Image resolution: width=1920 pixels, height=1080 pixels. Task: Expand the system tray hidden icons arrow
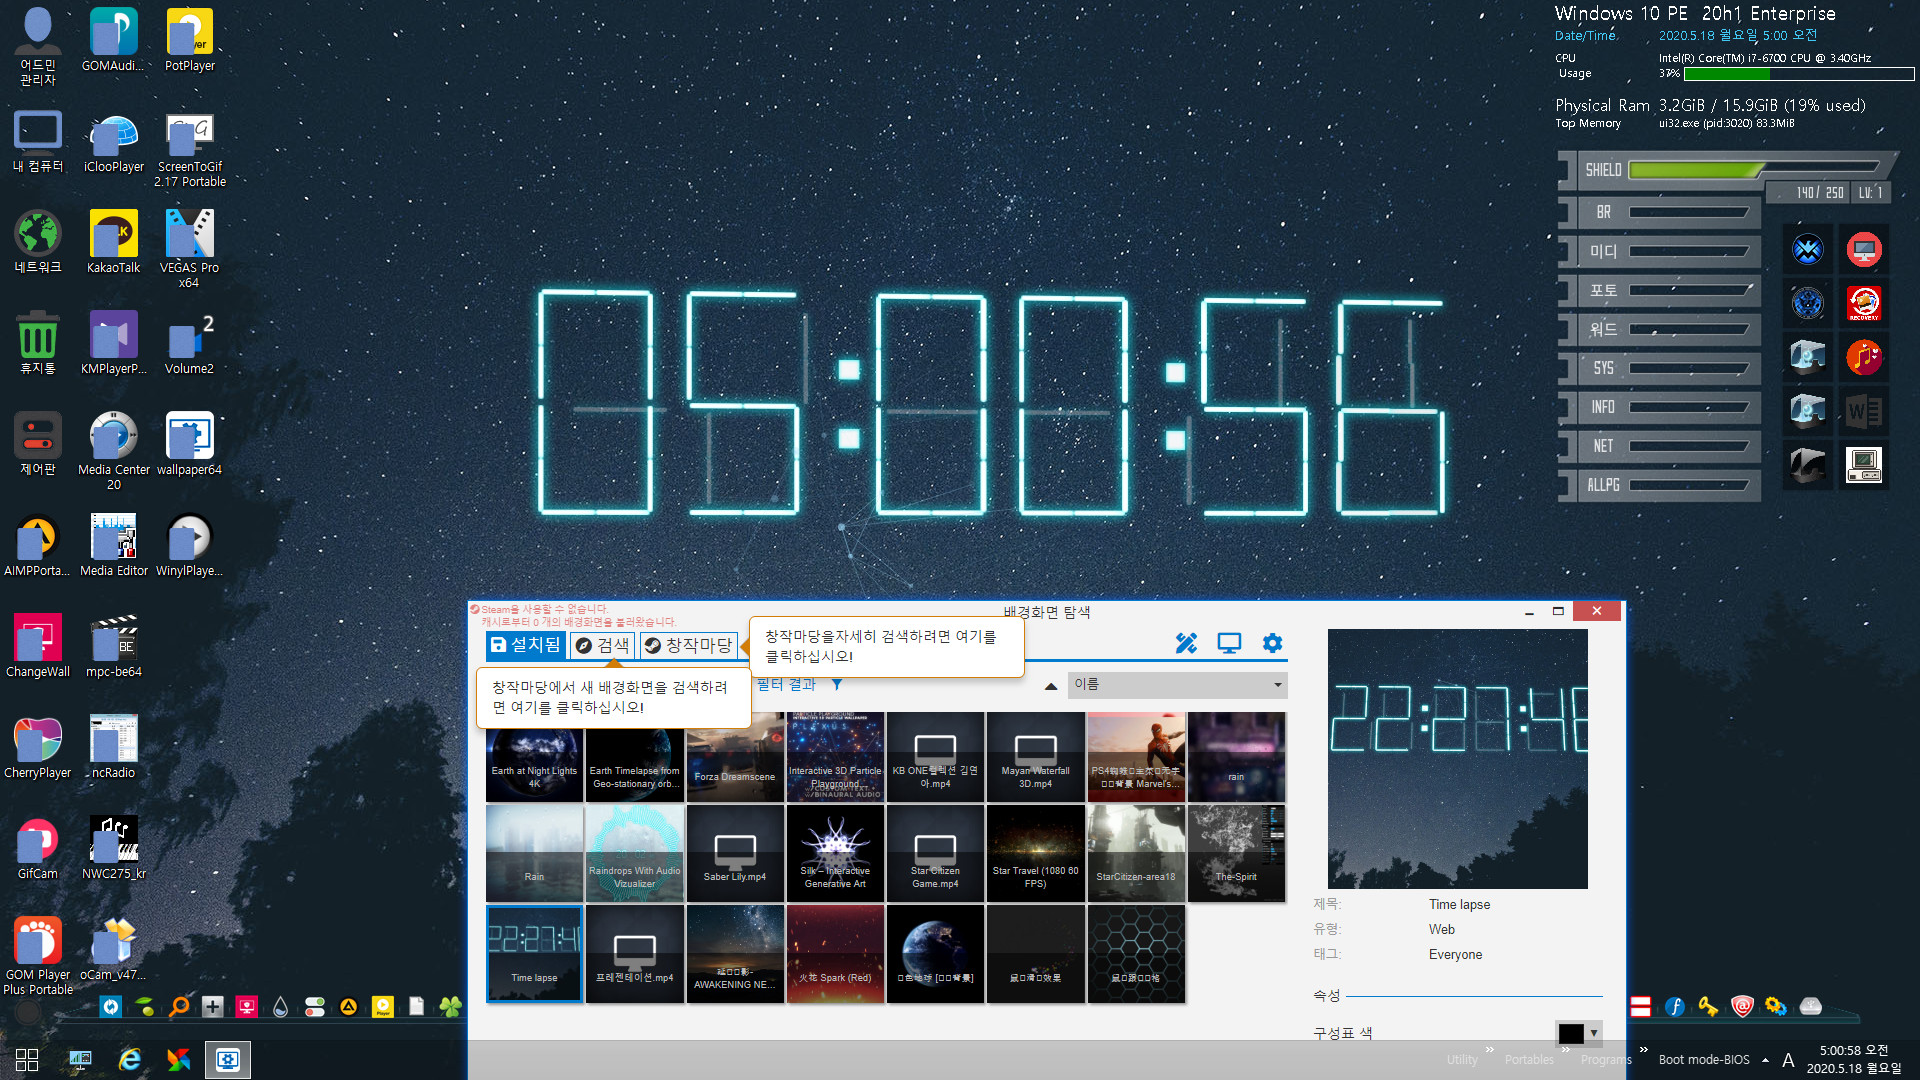pyautogui.click(x=1765, y=1060)
